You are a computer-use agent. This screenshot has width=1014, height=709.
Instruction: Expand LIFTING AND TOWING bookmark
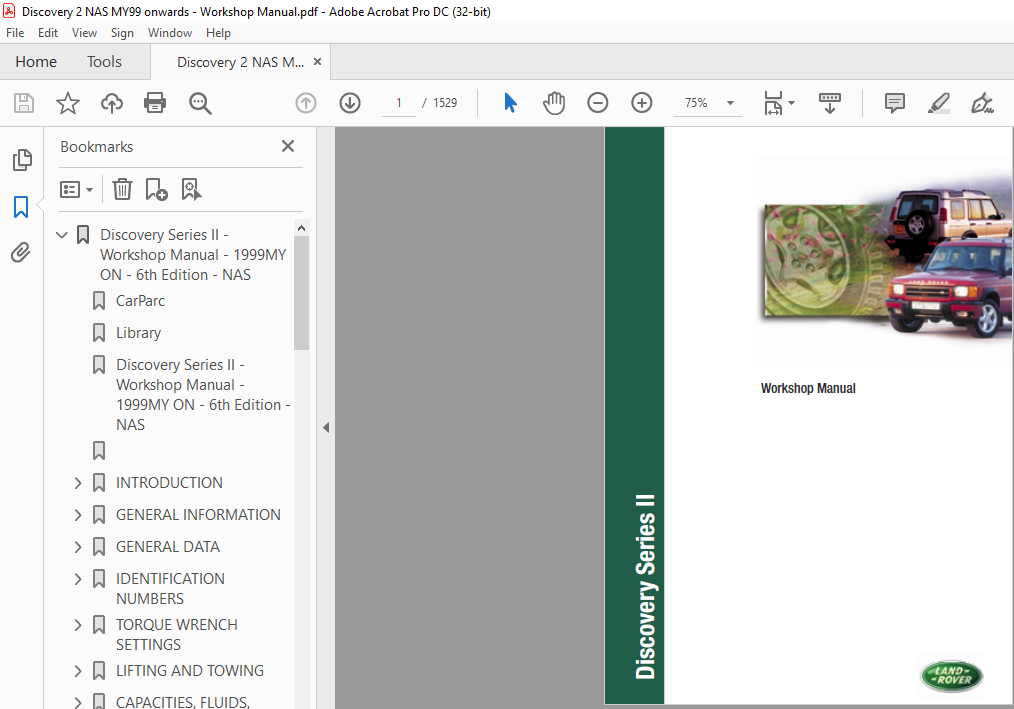(78, 671)
